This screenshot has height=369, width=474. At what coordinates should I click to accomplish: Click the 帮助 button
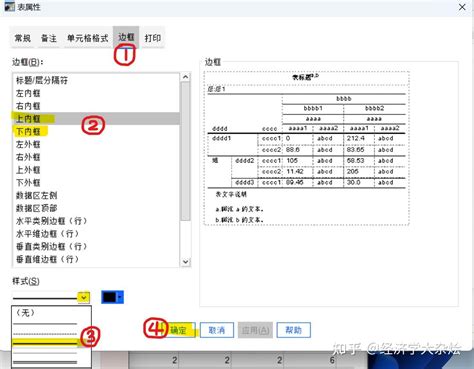[x=294, y=330]
